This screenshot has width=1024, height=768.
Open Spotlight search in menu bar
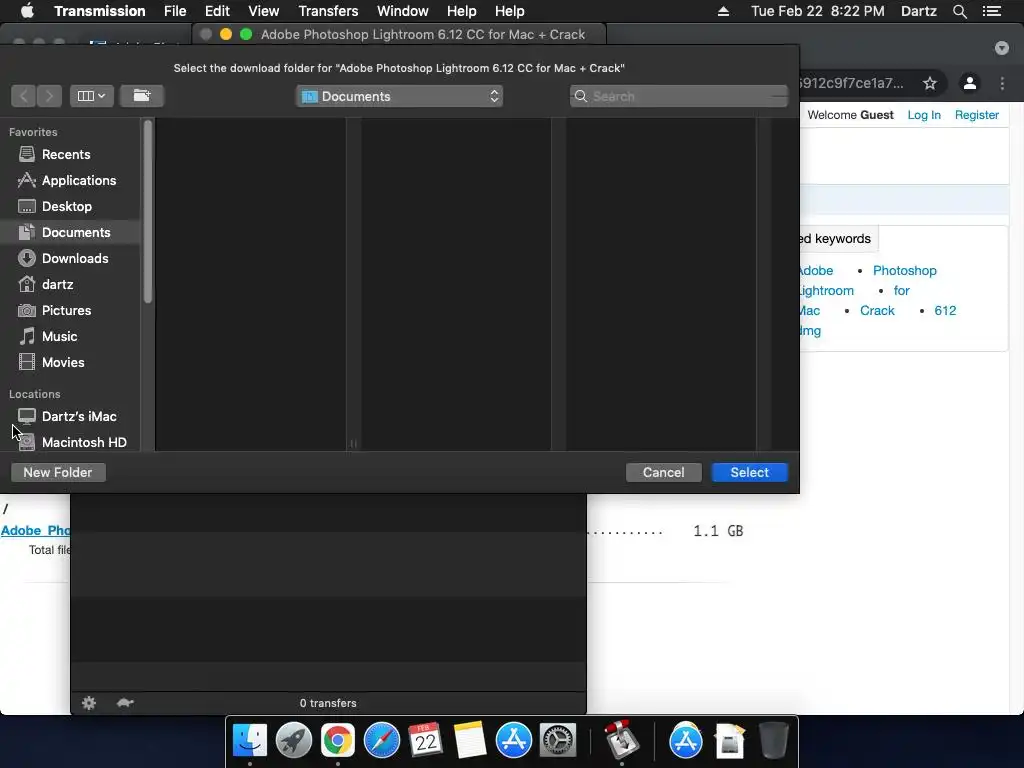point(959,11)
